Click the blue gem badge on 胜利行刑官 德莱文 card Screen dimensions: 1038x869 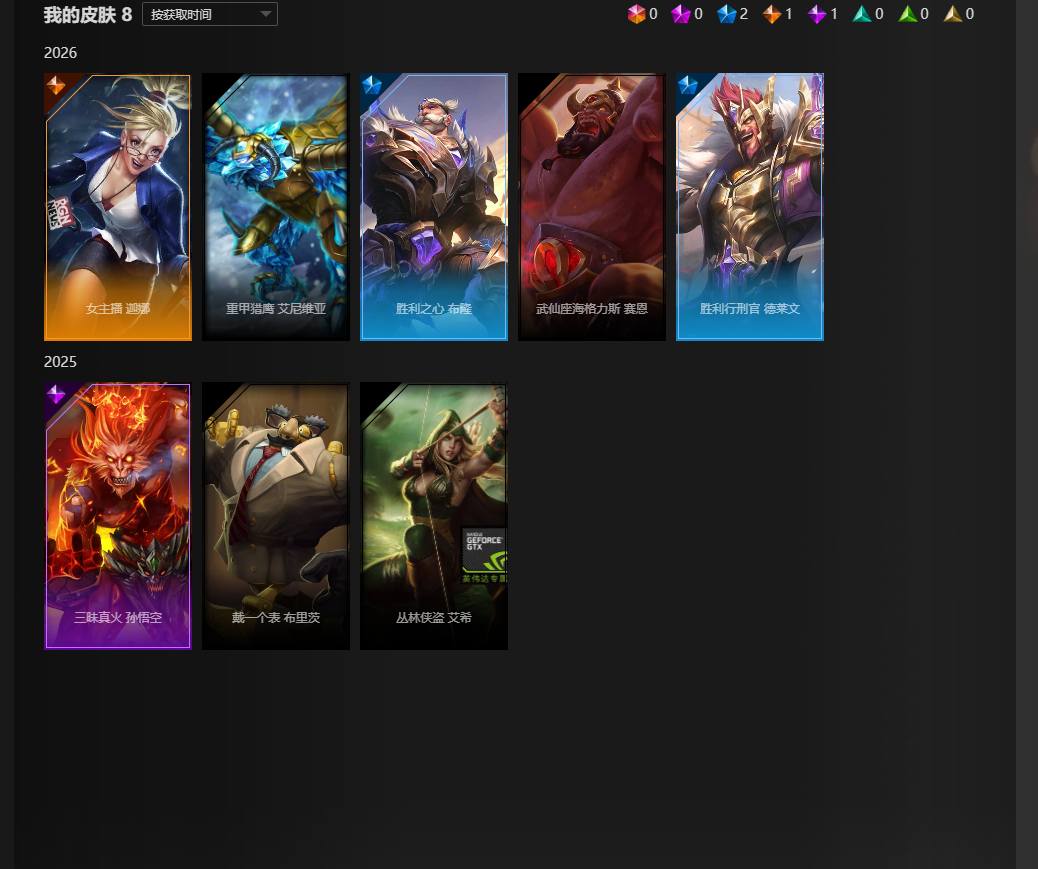[688, 85]
